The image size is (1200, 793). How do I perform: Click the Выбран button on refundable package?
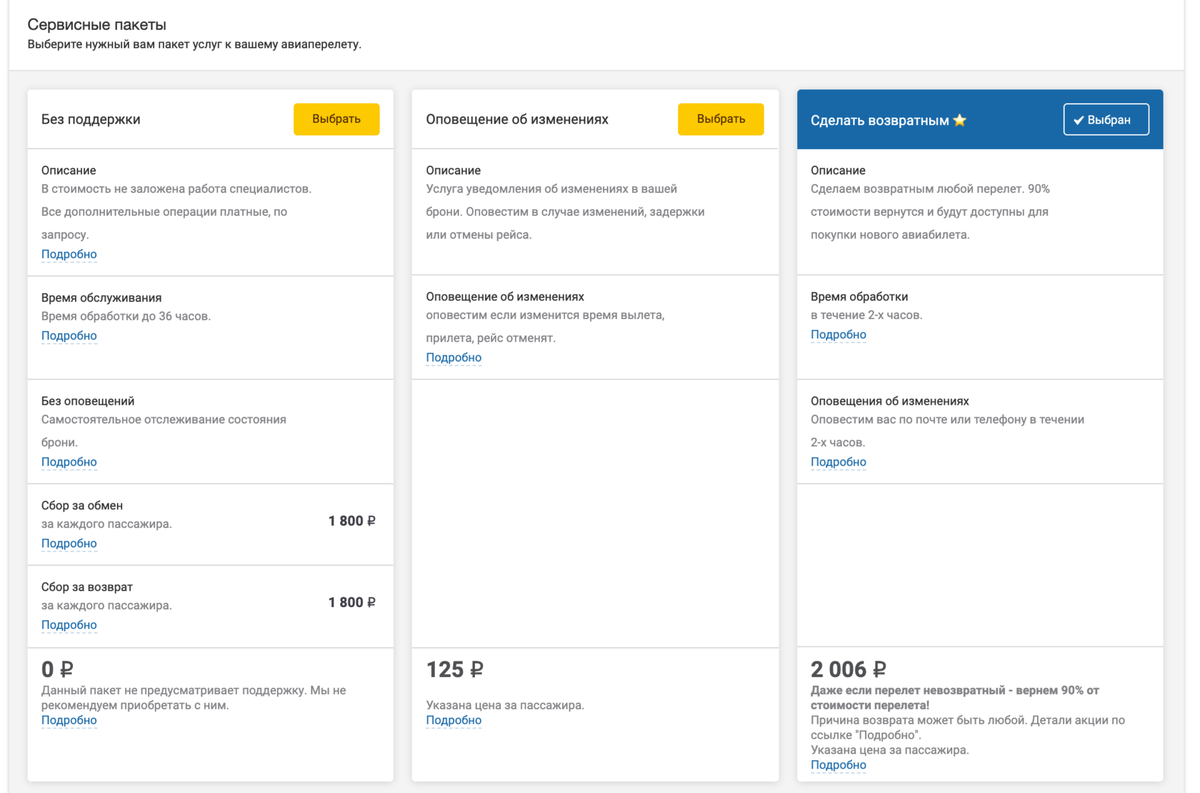pos(1105,120)
